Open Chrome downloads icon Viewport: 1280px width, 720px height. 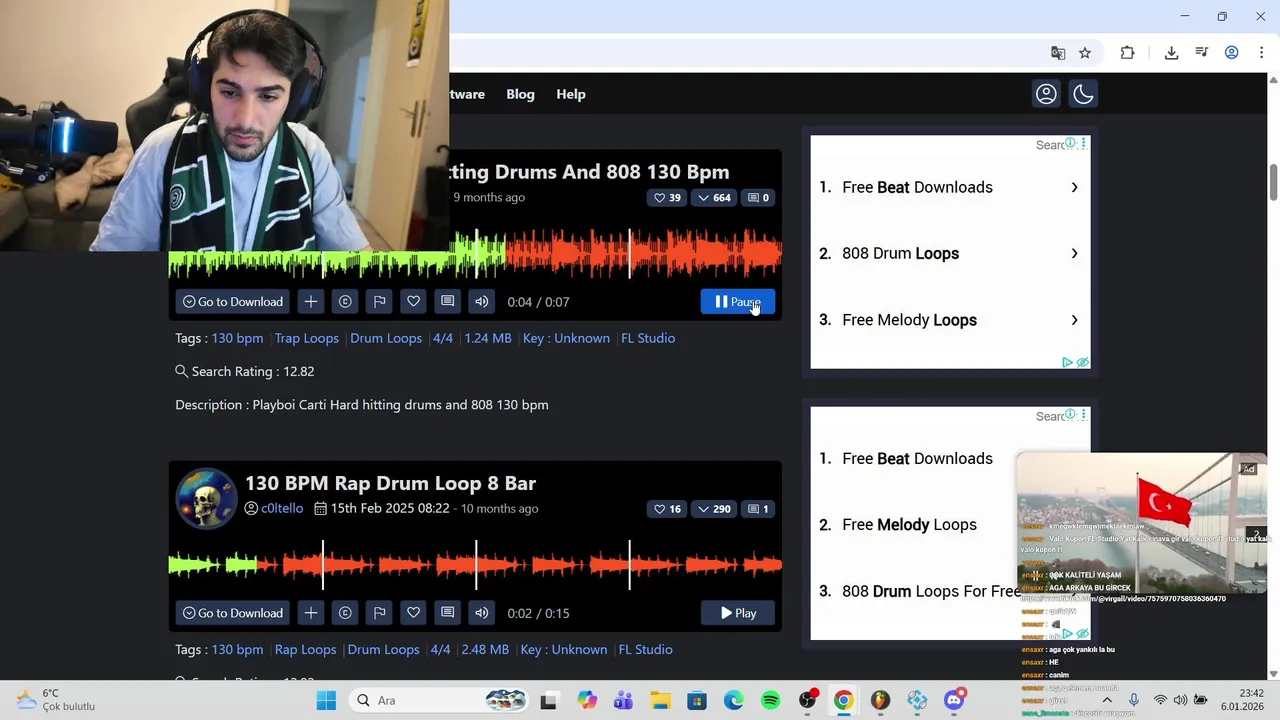pyautogui.click(x=1171, y=53)
